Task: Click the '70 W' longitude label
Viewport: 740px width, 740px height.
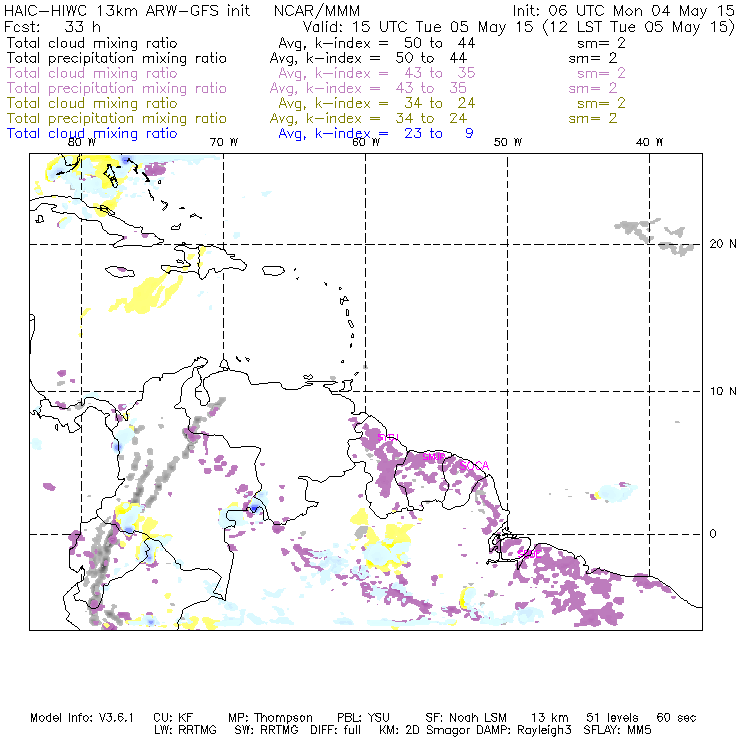Action: [224, 142]
